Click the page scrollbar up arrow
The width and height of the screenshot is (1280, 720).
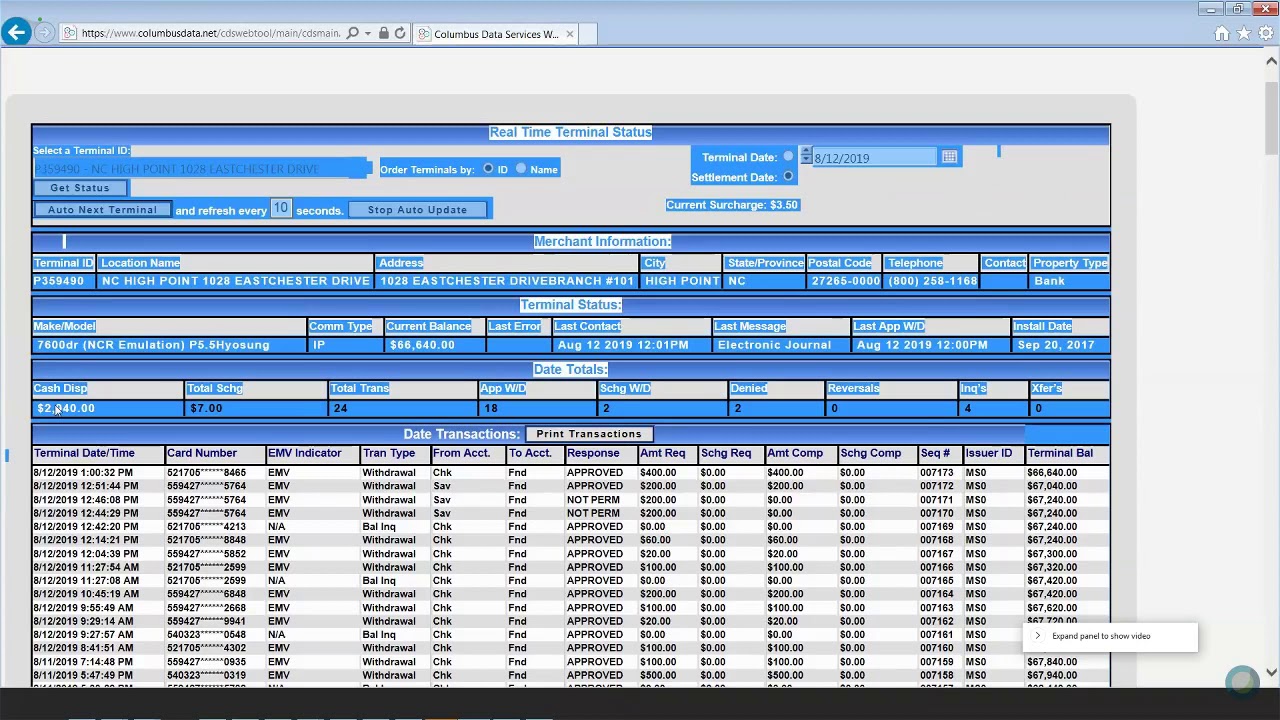click(x=1271, y=61)
